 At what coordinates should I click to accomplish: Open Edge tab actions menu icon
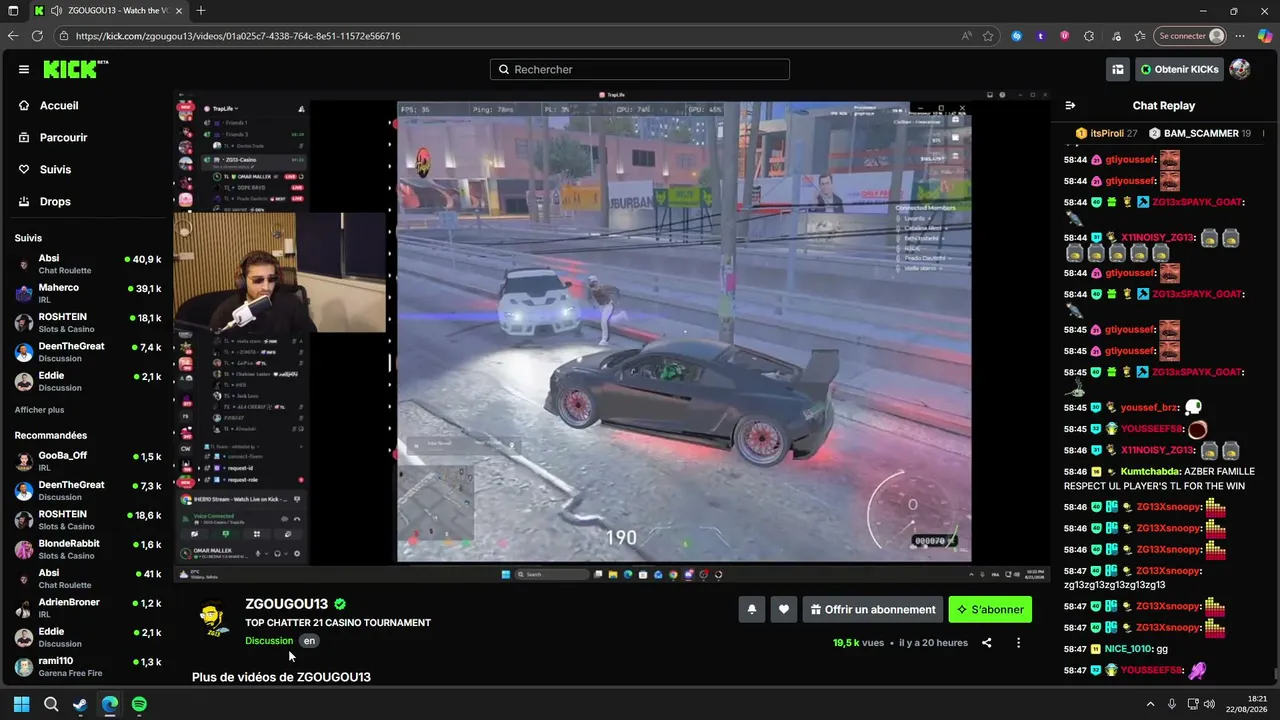click(x=13, y=11)
